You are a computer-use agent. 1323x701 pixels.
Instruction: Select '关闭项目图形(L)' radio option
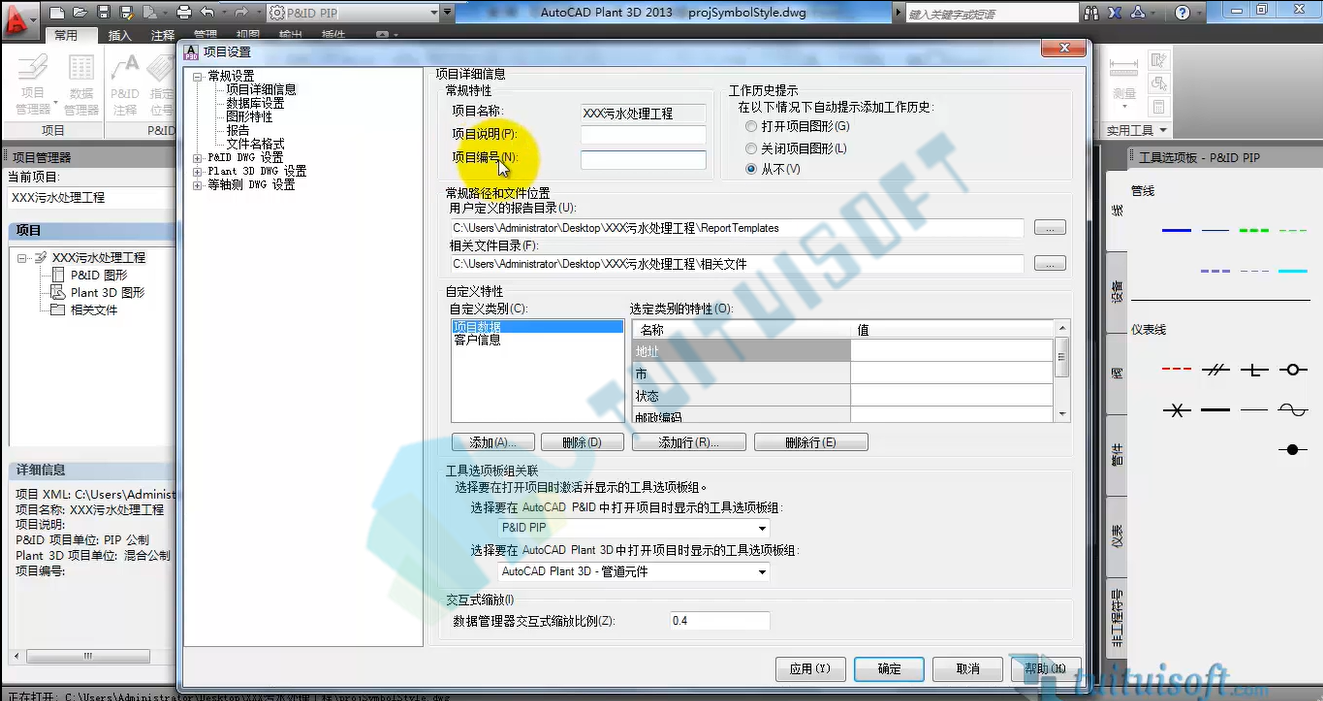tap(752, 149)
